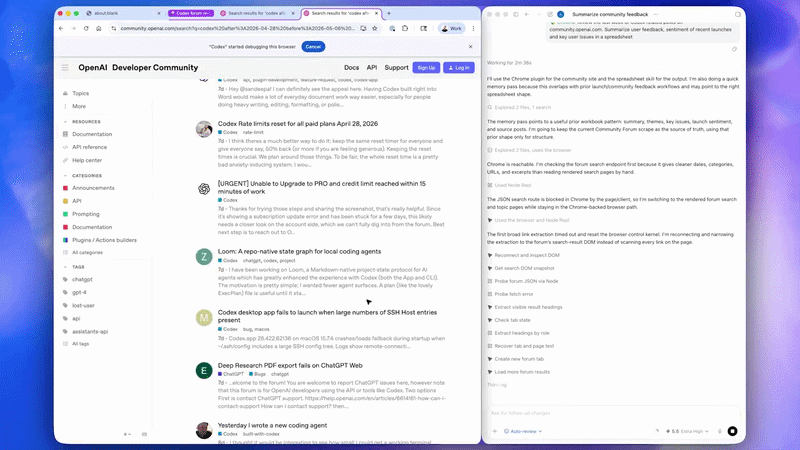This screenshot has width=800, height=450.
Task: Go to the browser home page icon
Action: [98, 29]
